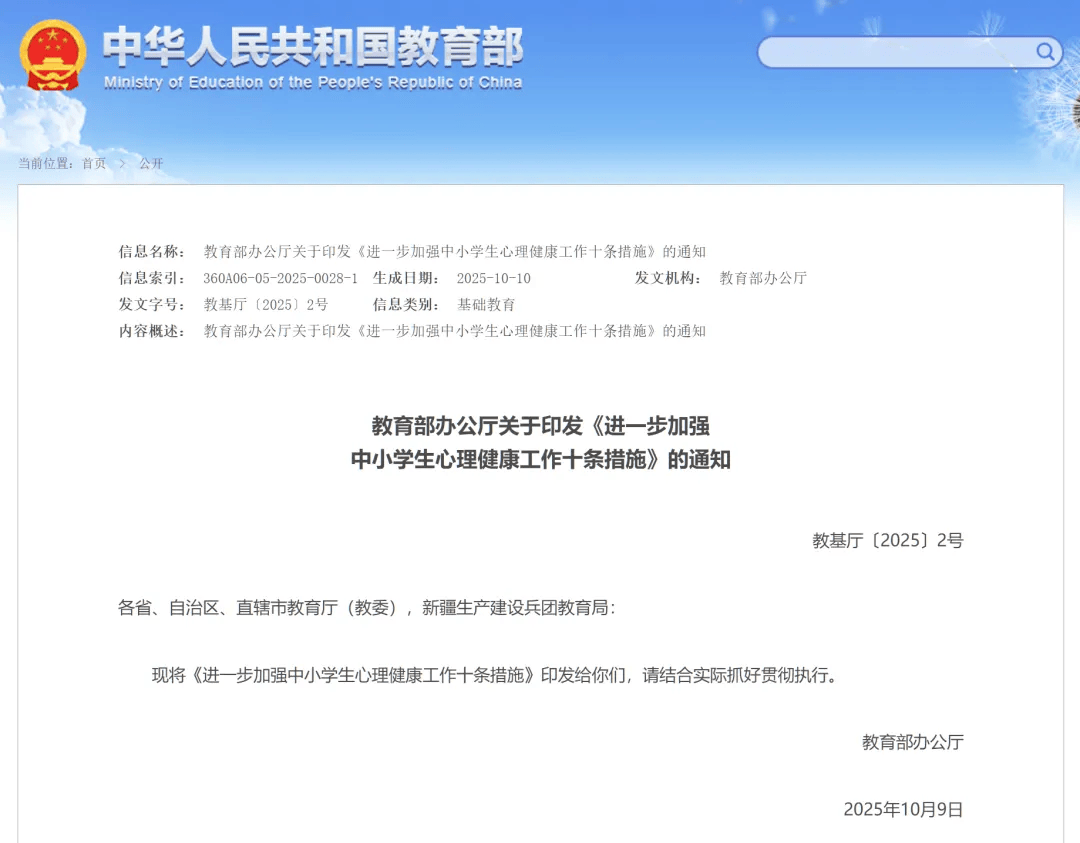1080x843 pixels.
Task: Select the 信息类别 value 基础教育
Action: point(485,304)
